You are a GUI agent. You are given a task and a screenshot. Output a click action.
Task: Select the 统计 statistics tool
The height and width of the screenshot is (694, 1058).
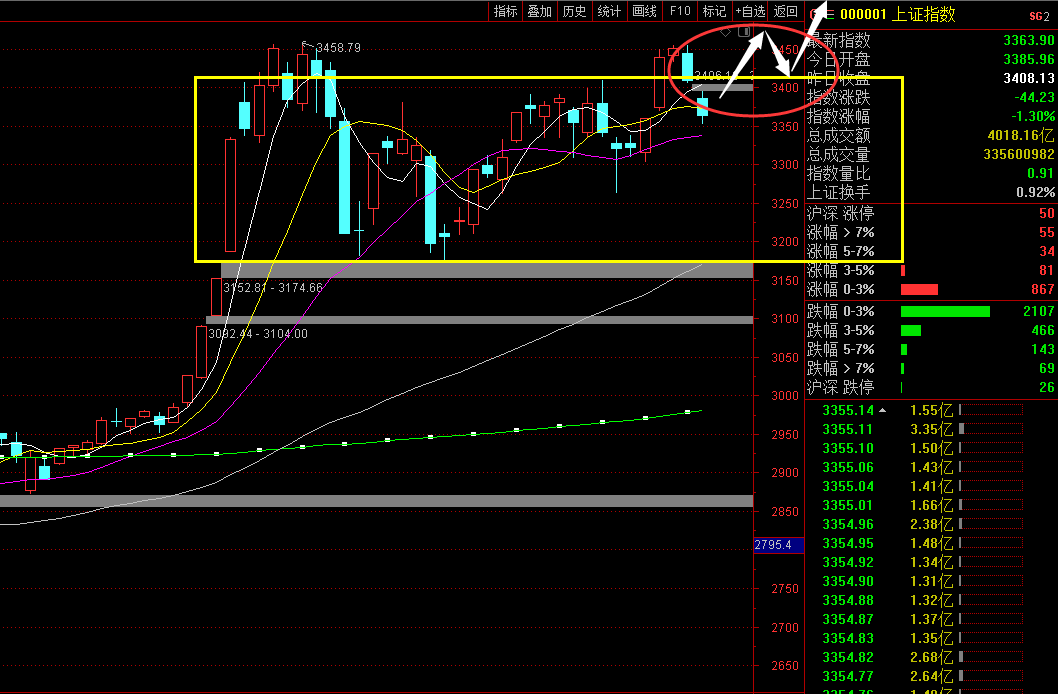[609, 11]
